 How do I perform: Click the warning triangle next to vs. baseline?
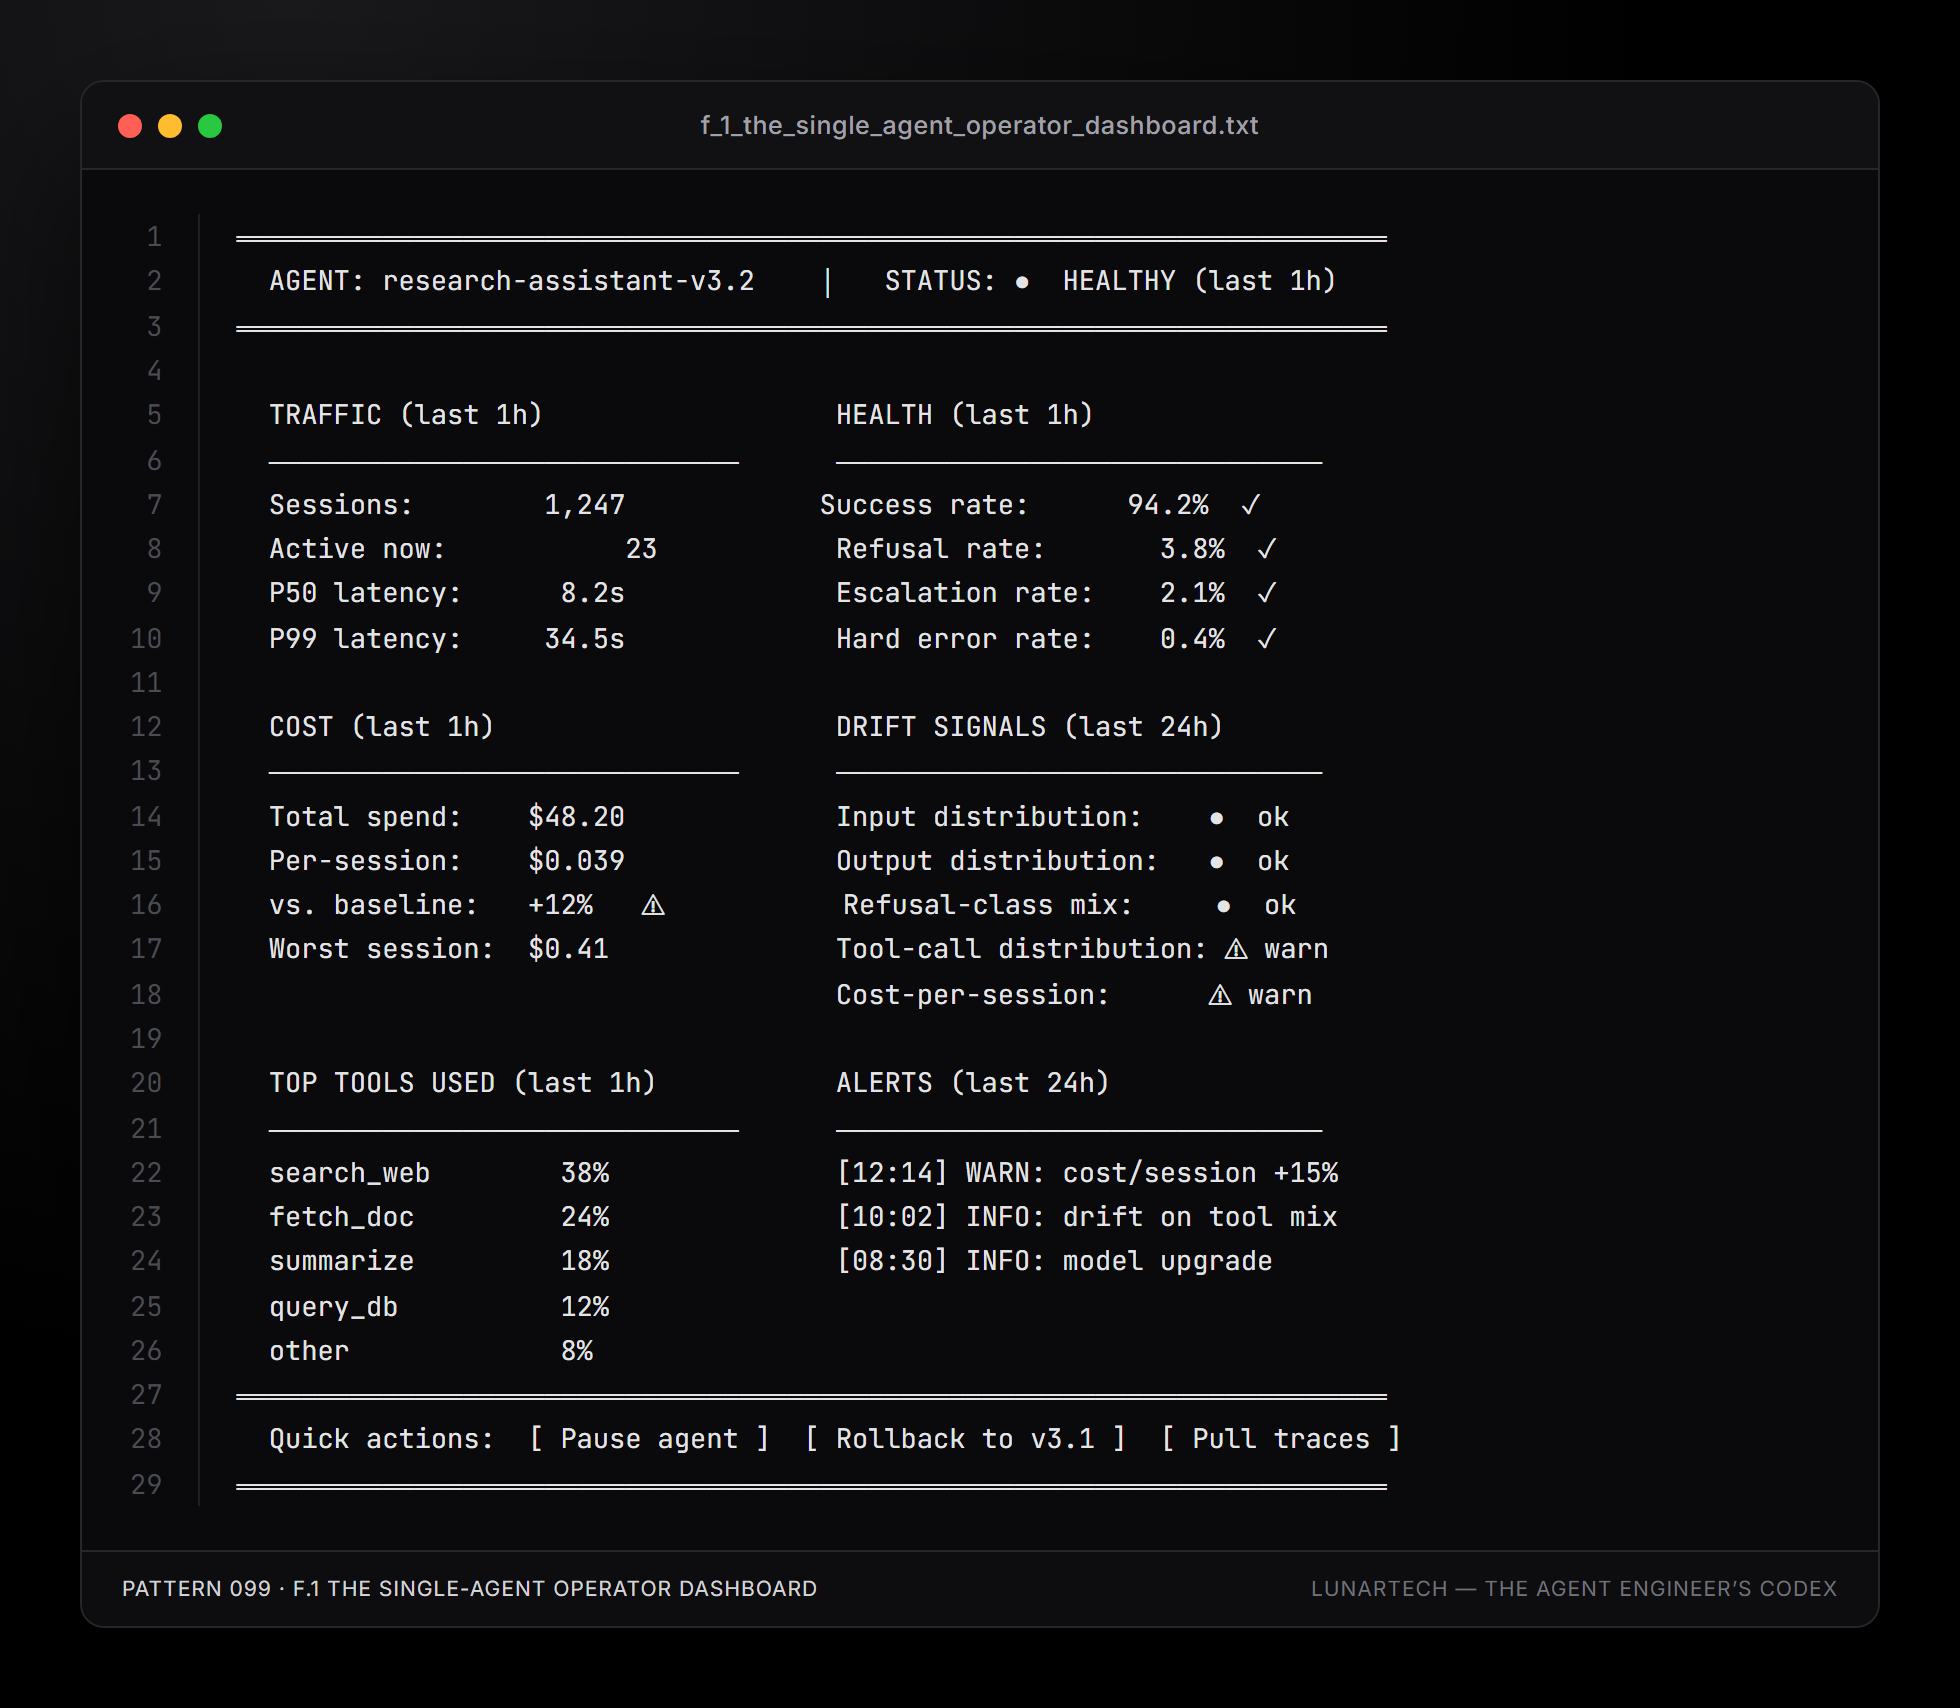click(653, 905)
